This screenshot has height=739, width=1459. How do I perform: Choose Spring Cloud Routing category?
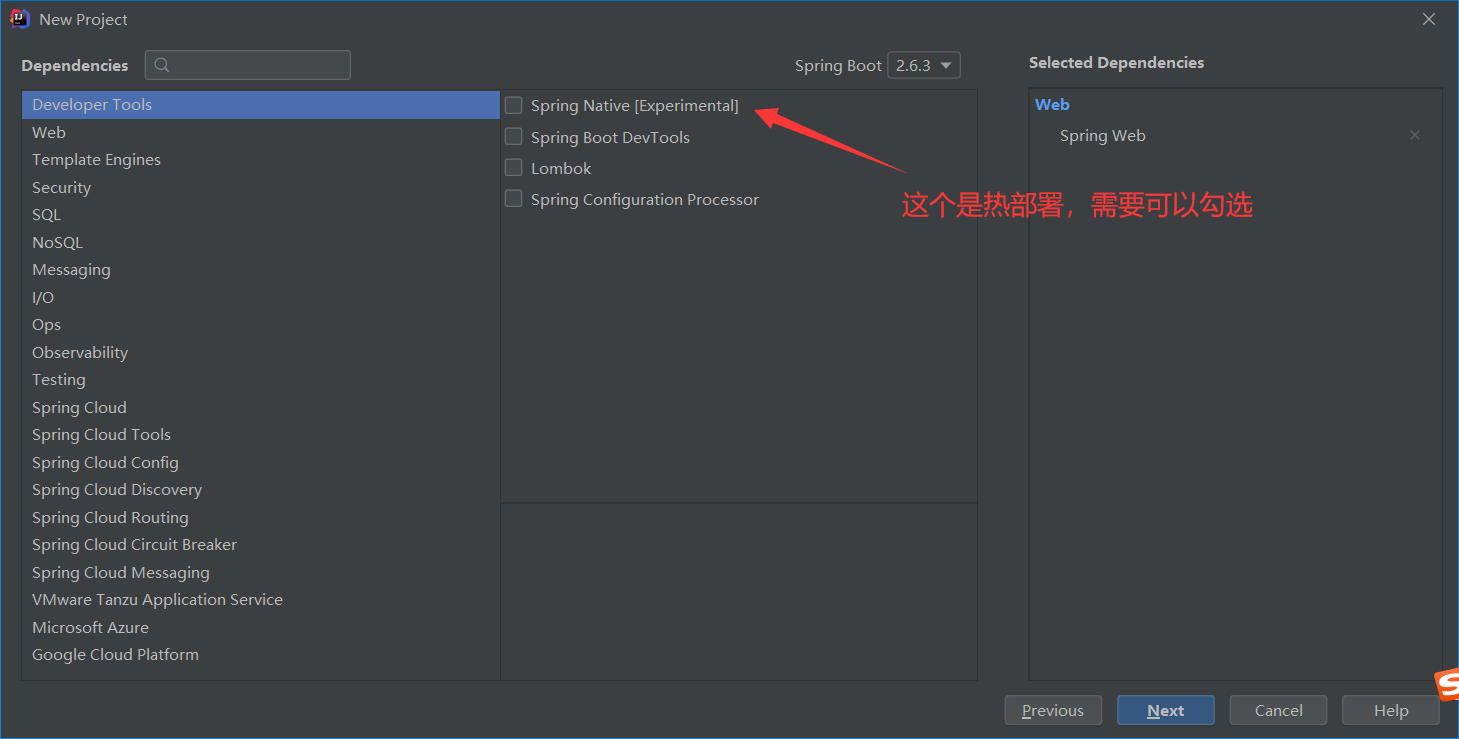click(261, 517)
